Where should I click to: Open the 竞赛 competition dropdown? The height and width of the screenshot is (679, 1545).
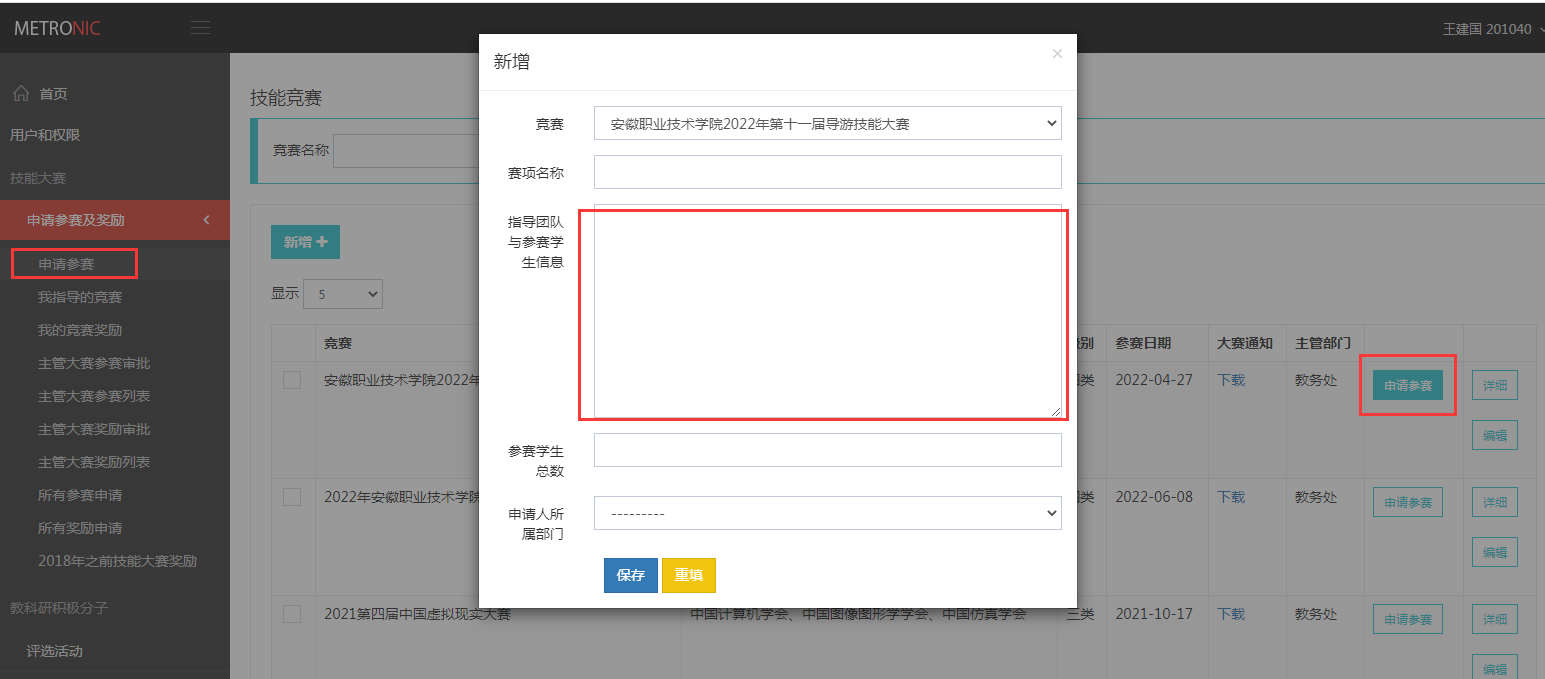827,124
